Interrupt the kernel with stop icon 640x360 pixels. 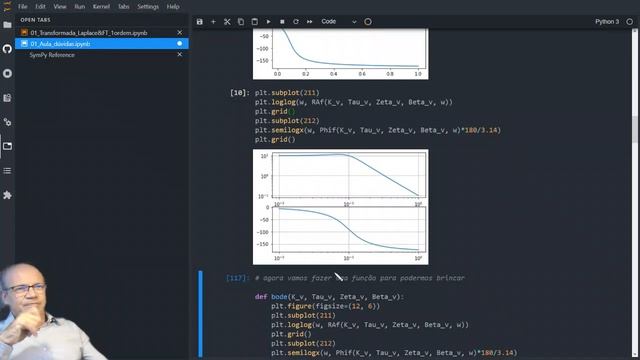tap(282, 22)
